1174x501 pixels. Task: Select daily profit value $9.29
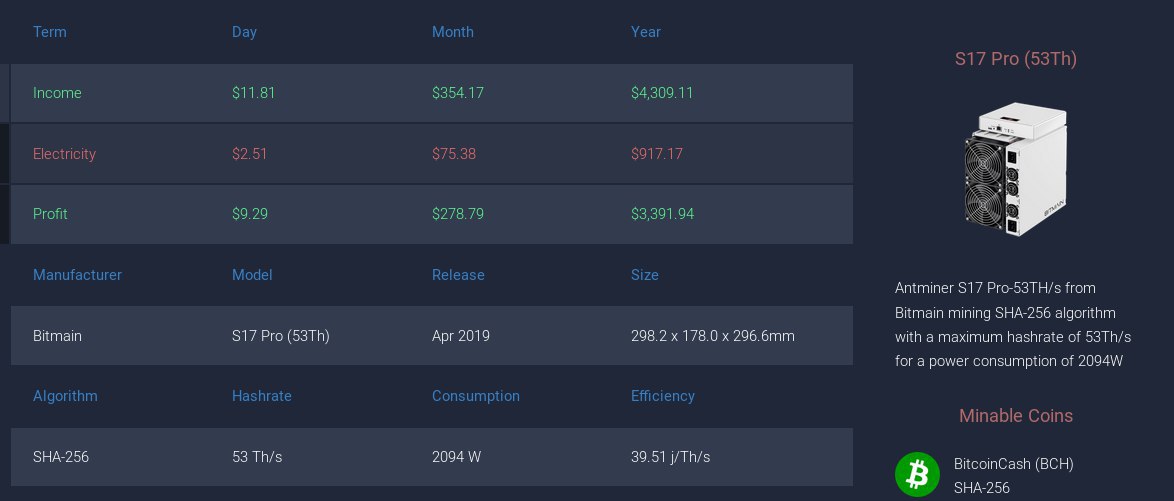click(250, 213)
